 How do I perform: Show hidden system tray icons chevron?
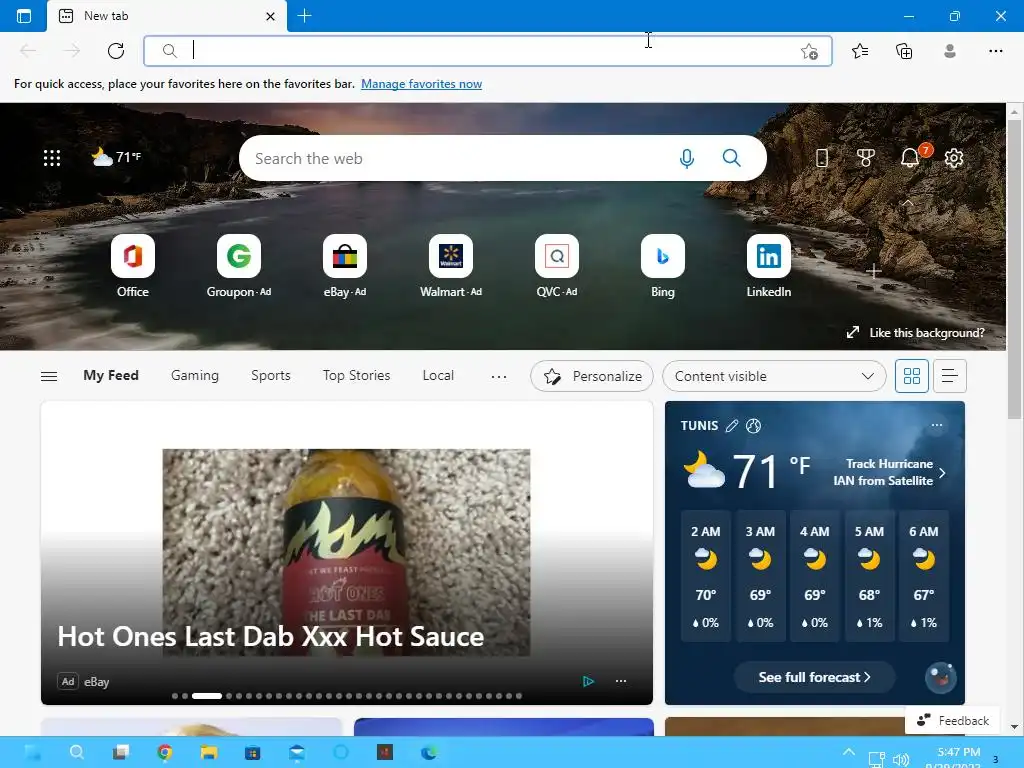(848, 752)
